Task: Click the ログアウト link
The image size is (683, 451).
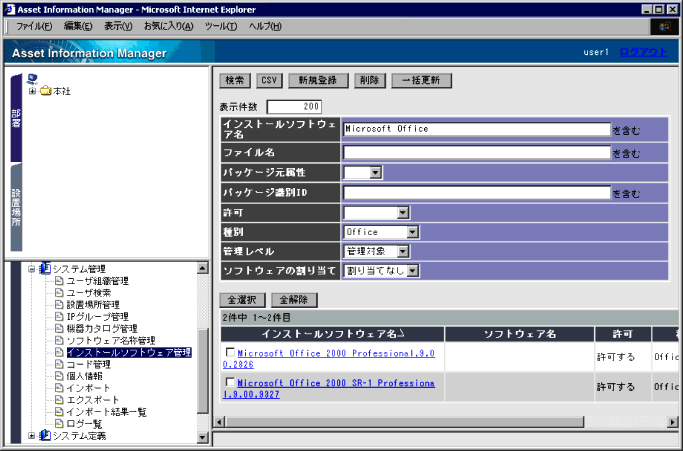Action: [x=643, y=52]
